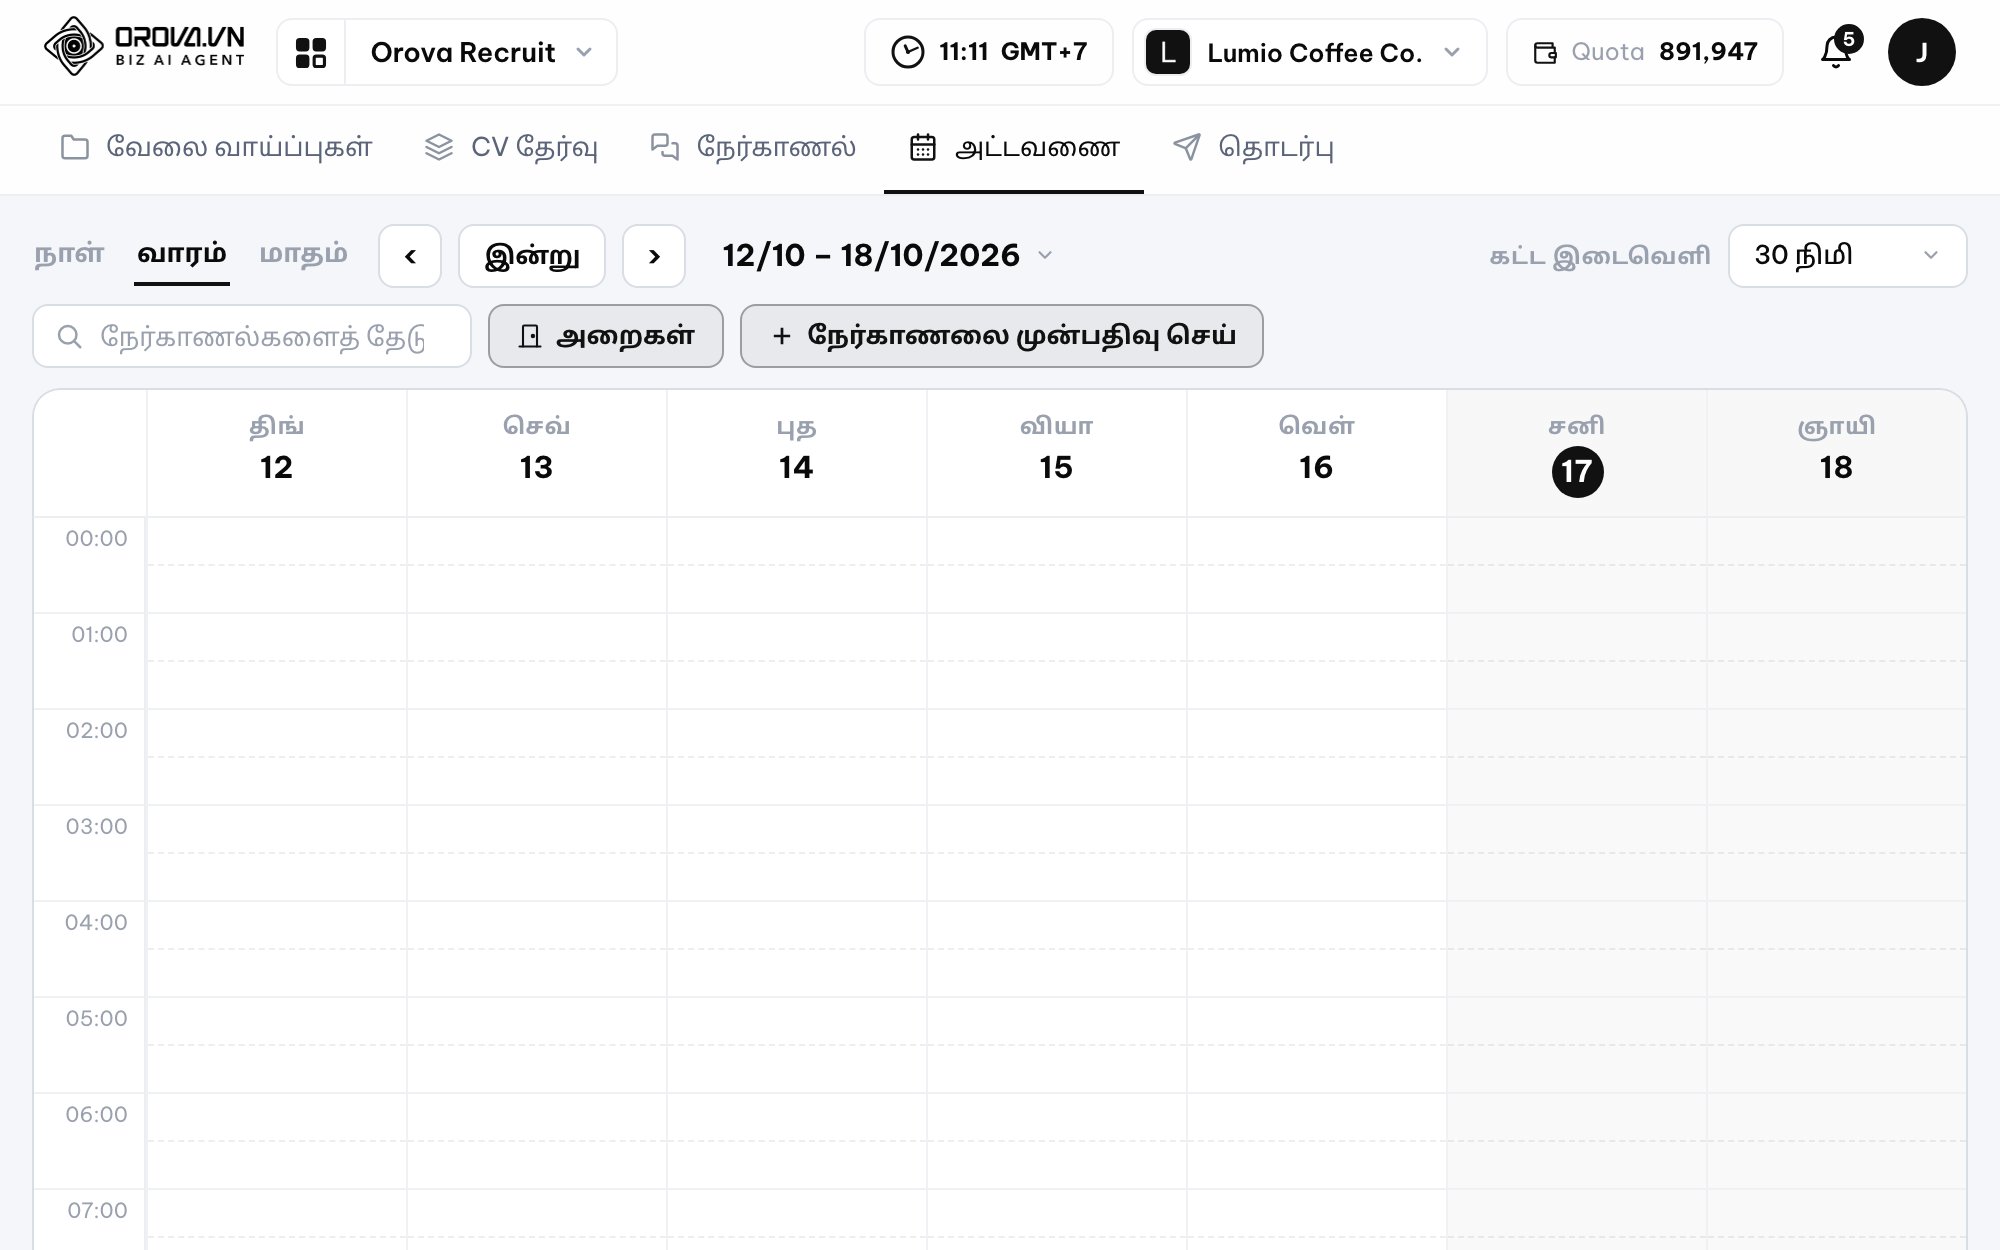The width and height of the screenshot is (2000, 1250).
Task: Click the layers icon of CV தேர்வு
Action: click(x=439, y=148)
